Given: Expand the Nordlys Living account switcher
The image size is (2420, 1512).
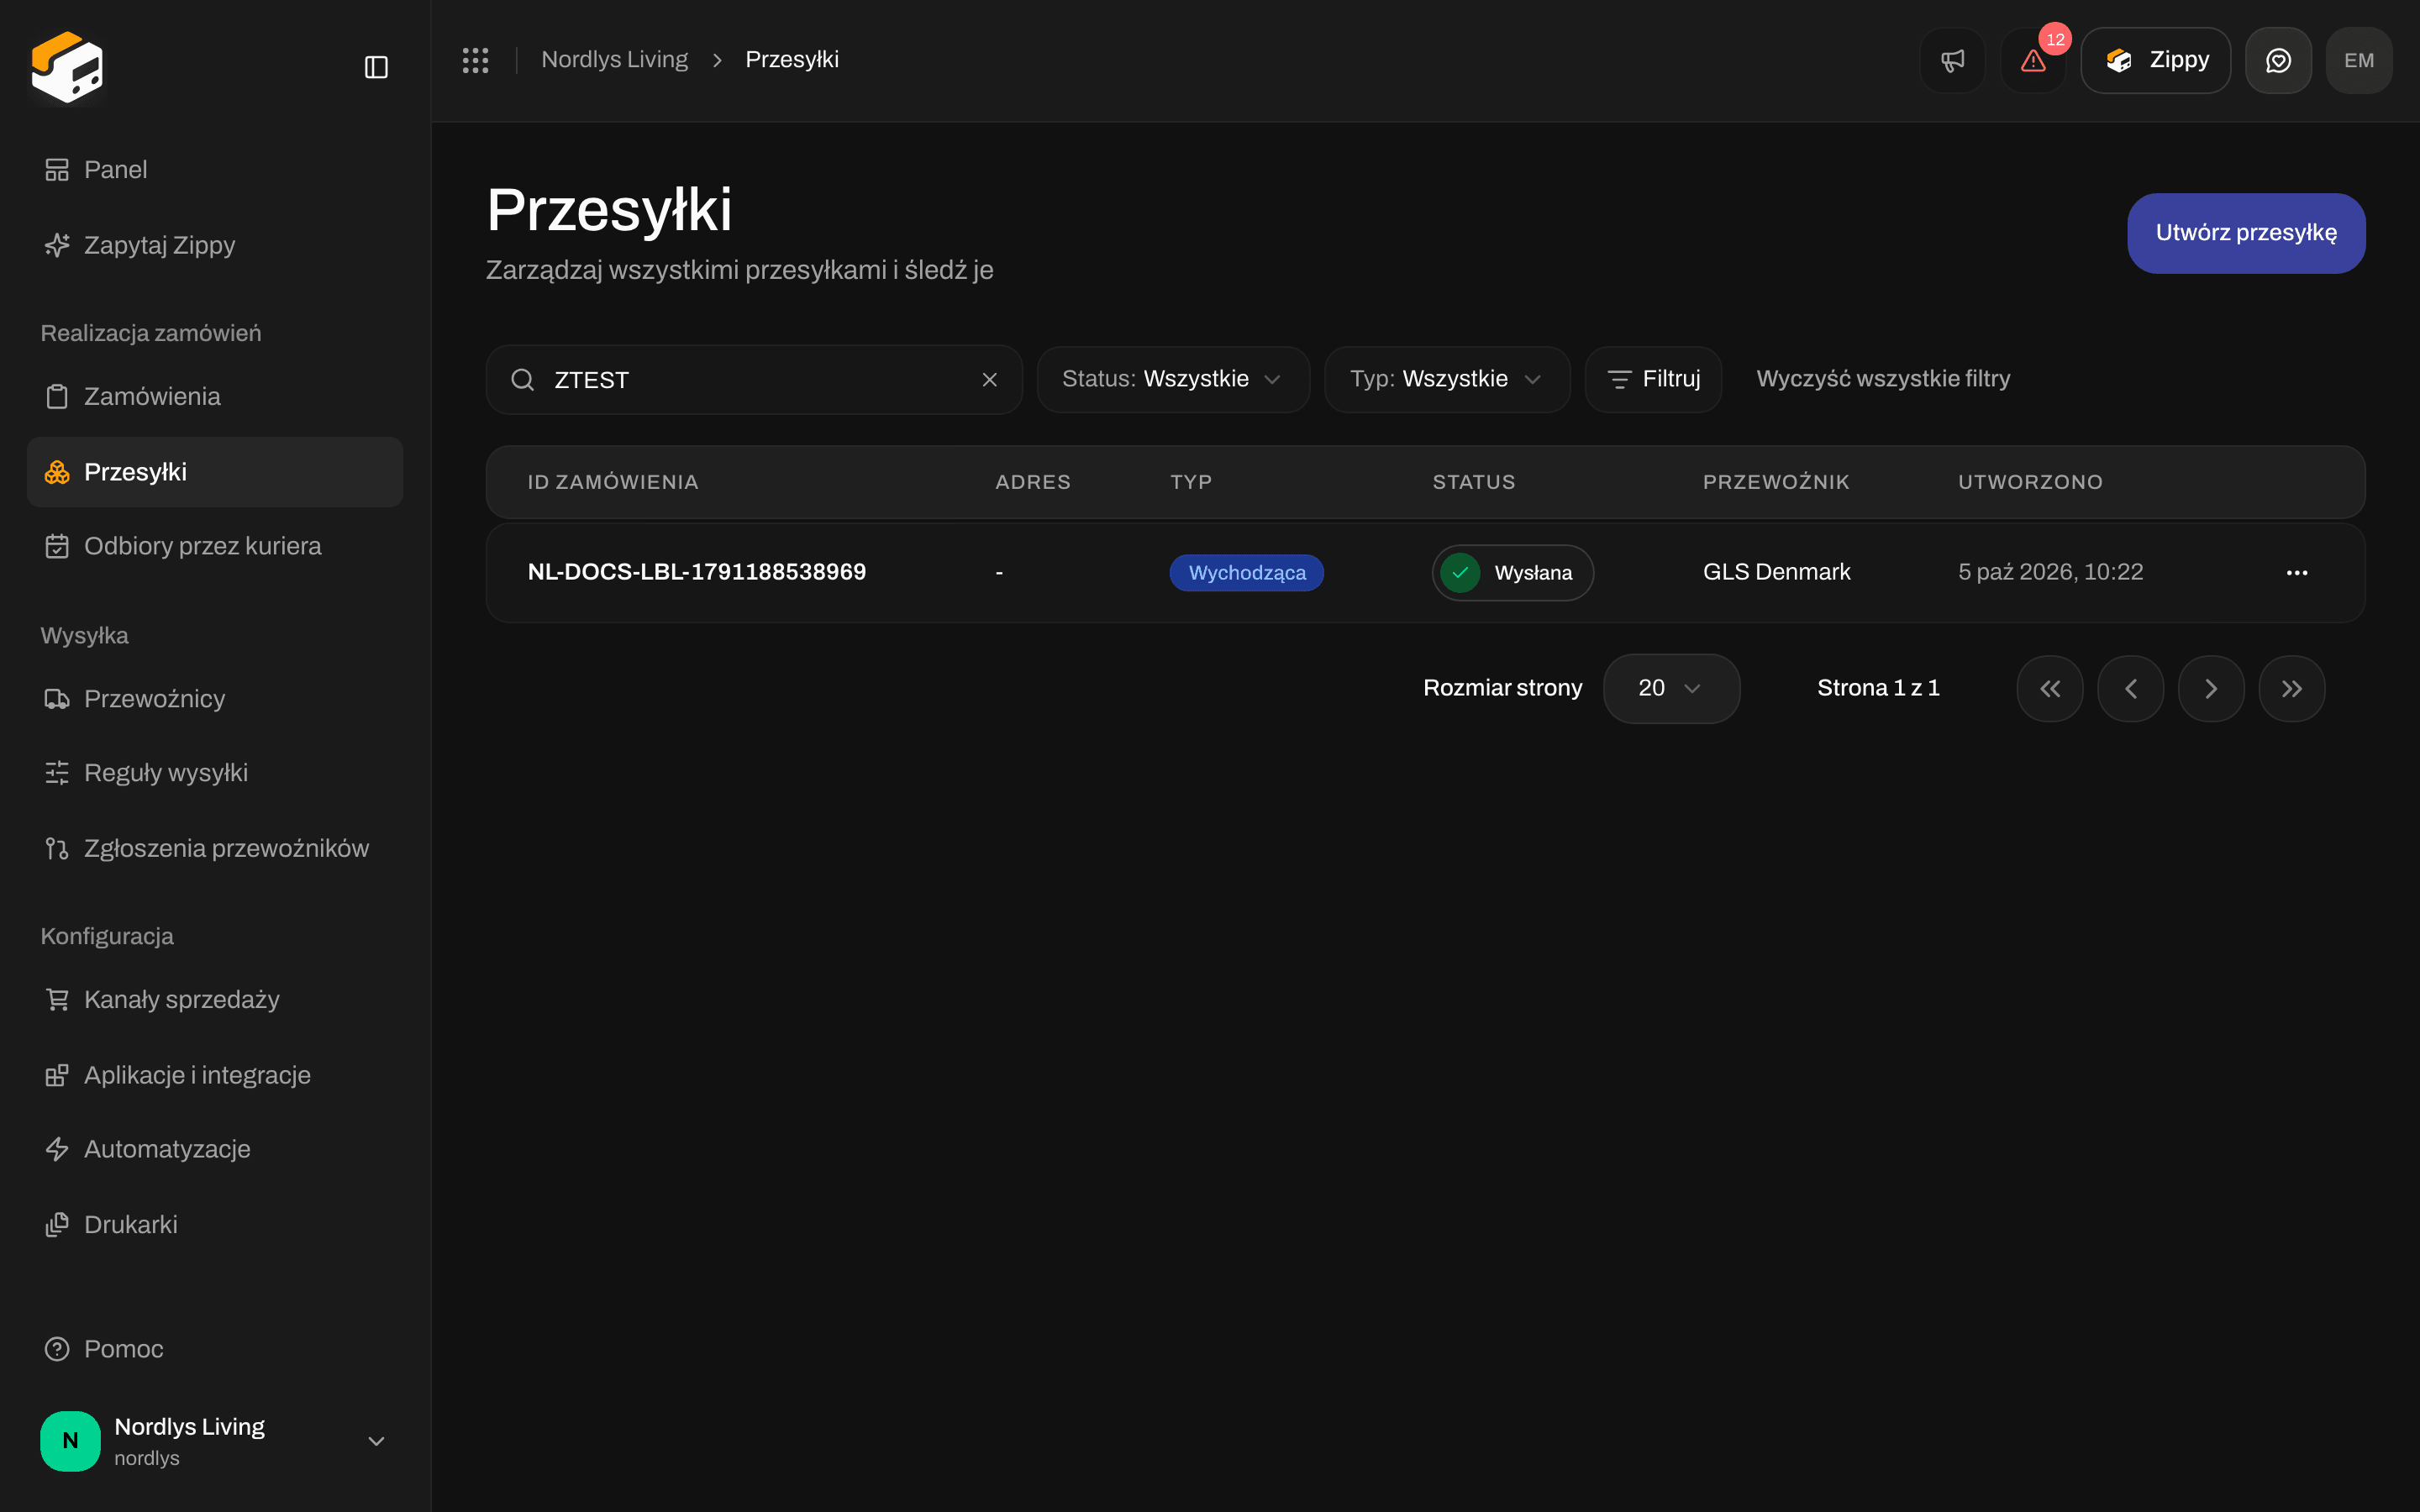Looking at the screenshot, I should pyautogui.click(x=215, y=1441).
